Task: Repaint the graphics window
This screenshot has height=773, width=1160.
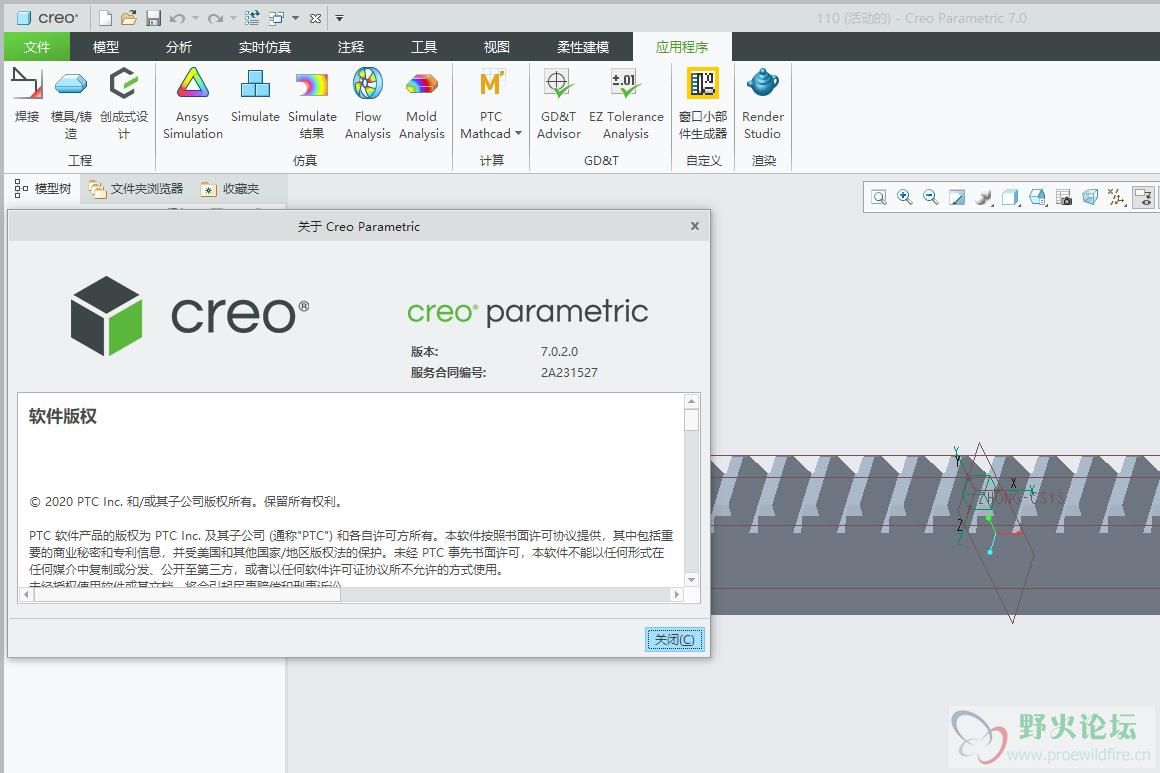Action: point(957,198)
